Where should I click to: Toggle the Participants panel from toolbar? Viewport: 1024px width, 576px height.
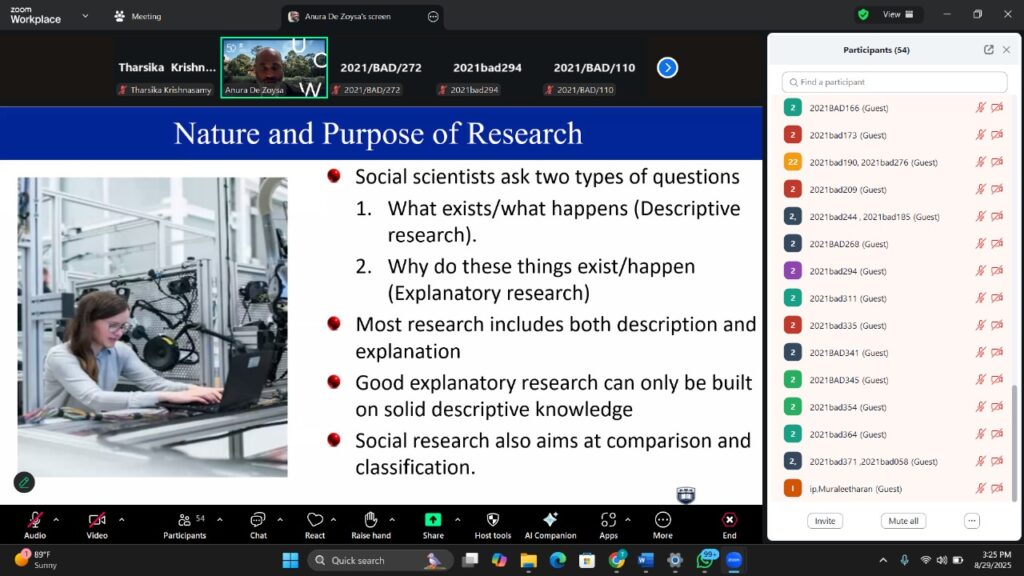click(x=184, y=520)
